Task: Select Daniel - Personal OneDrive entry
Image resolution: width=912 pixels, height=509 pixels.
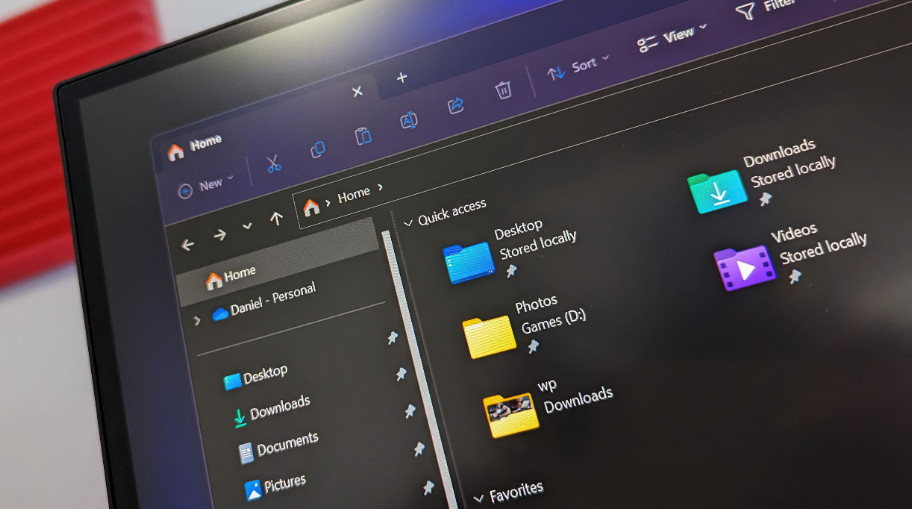Action: (273, 298)
